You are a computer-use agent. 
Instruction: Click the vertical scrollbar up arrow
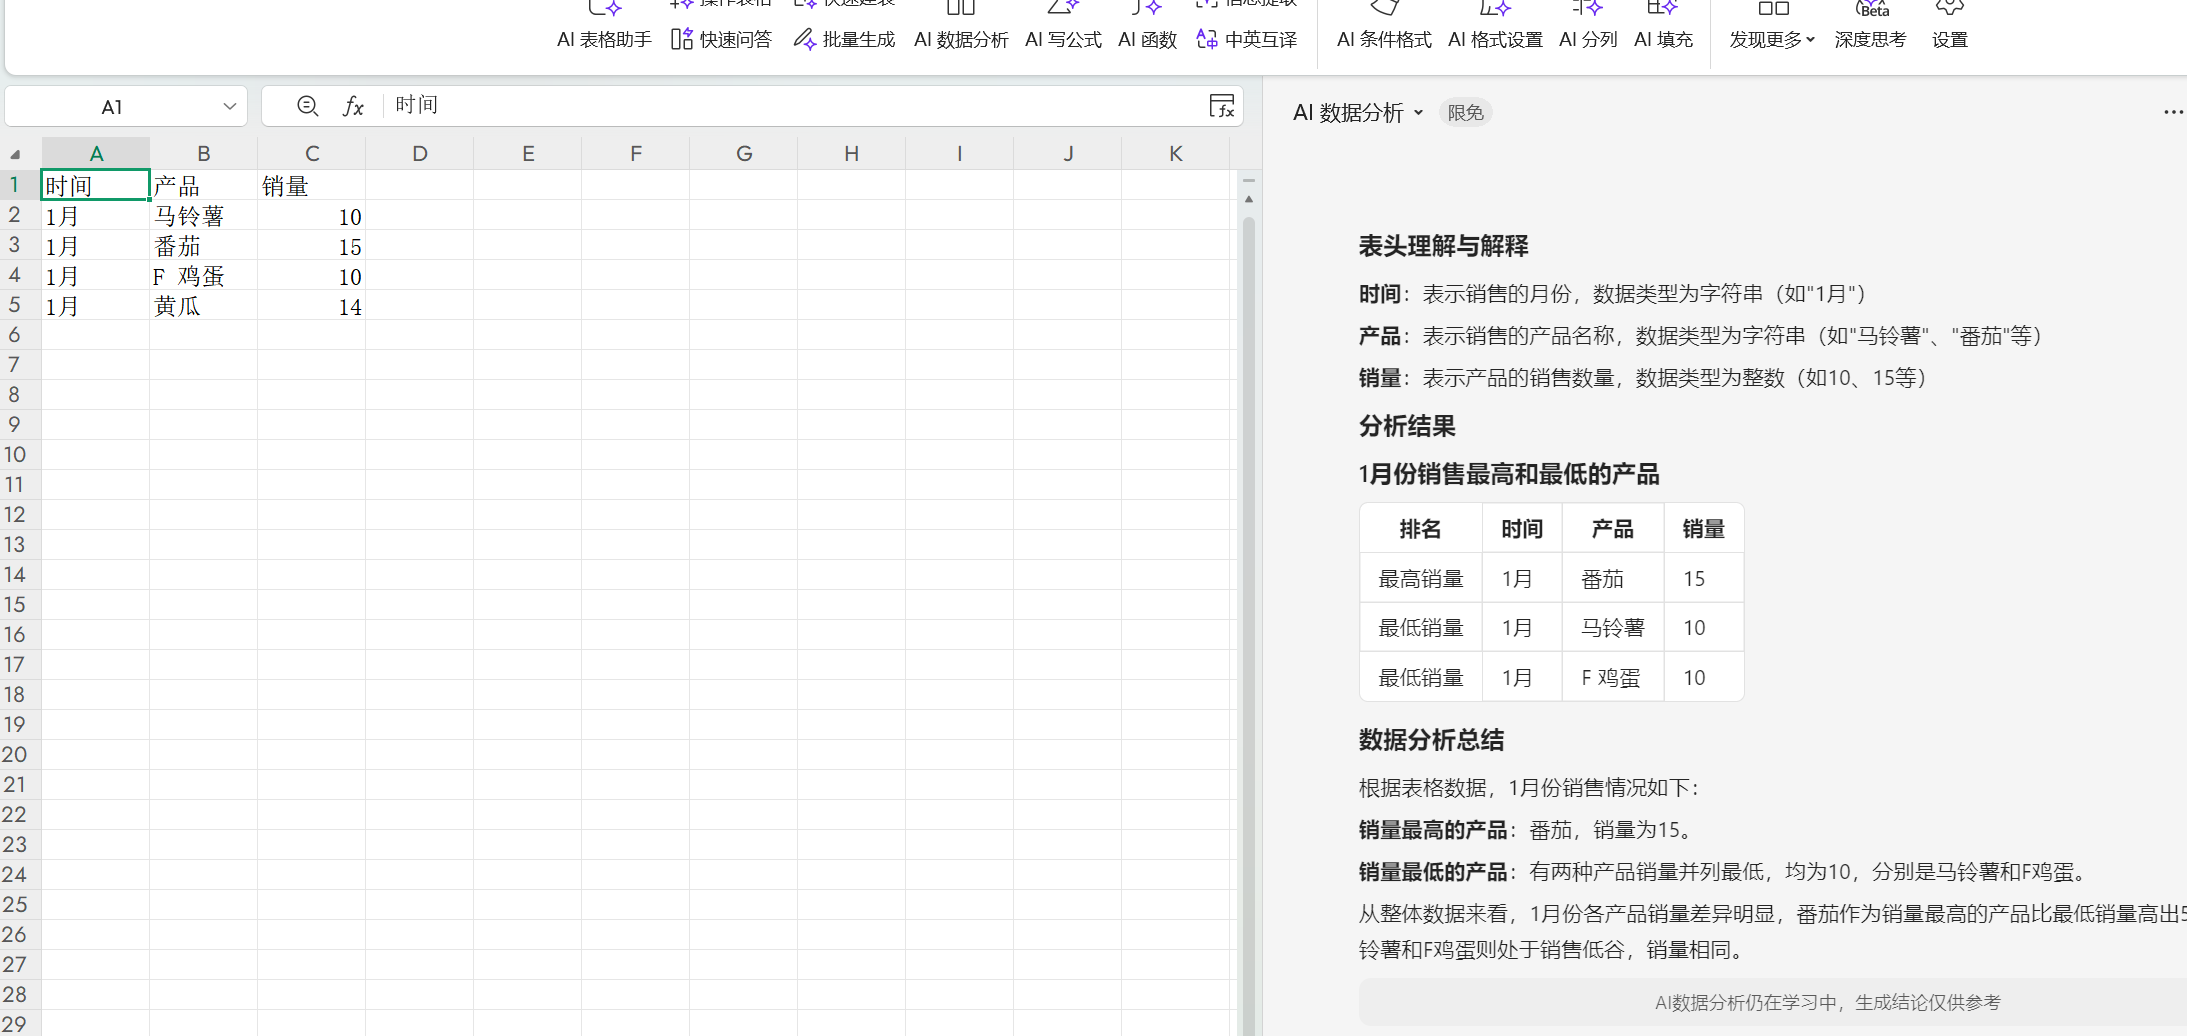point(1249,200)
